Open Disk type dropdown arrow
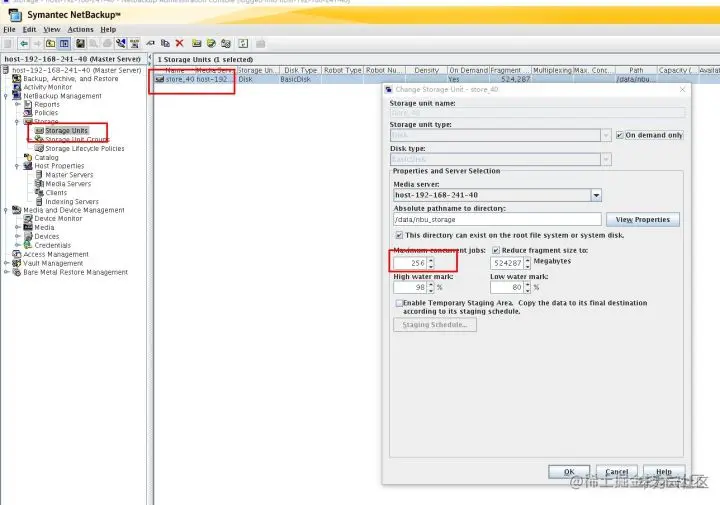This screenshot has height=505, width=720. 606,159
